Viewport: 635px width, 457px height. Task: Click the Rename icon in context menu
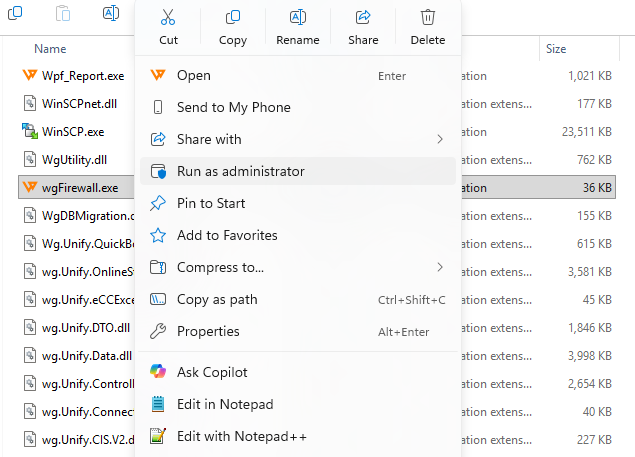point(298,17)
